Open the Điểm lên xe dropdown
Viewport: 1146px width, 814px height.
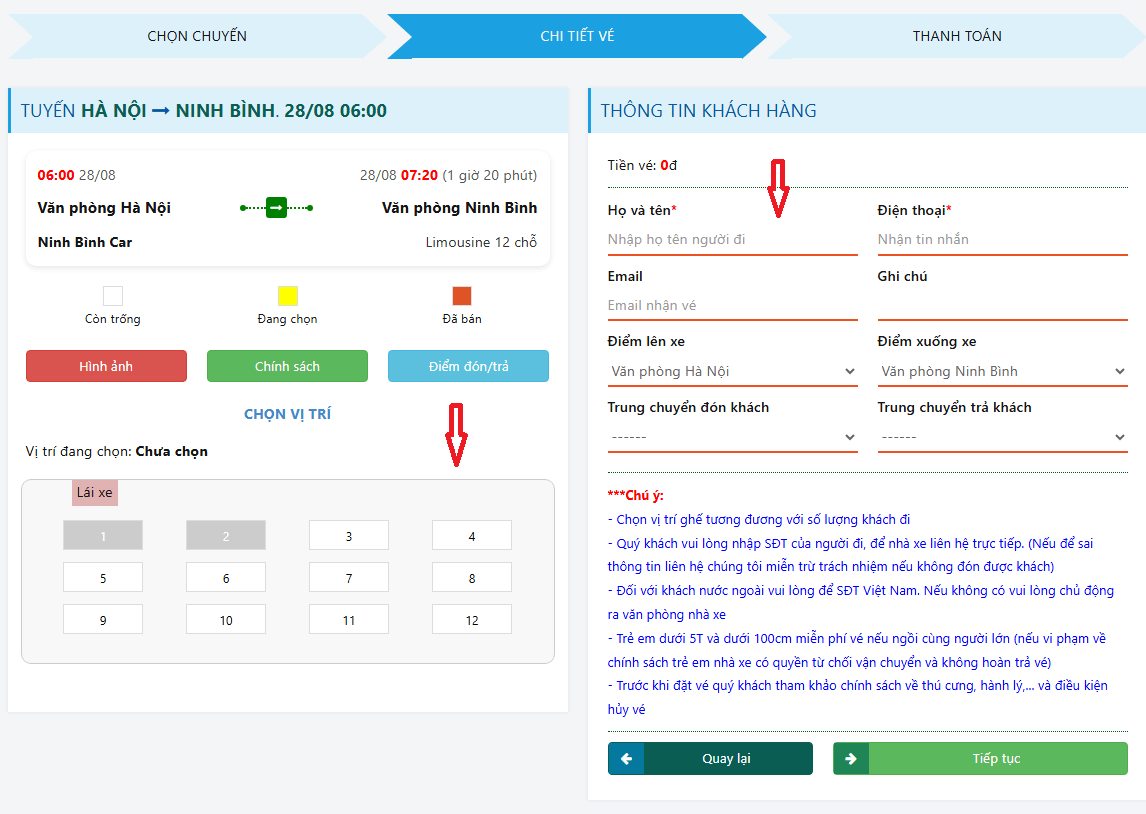tap(732, 372)
